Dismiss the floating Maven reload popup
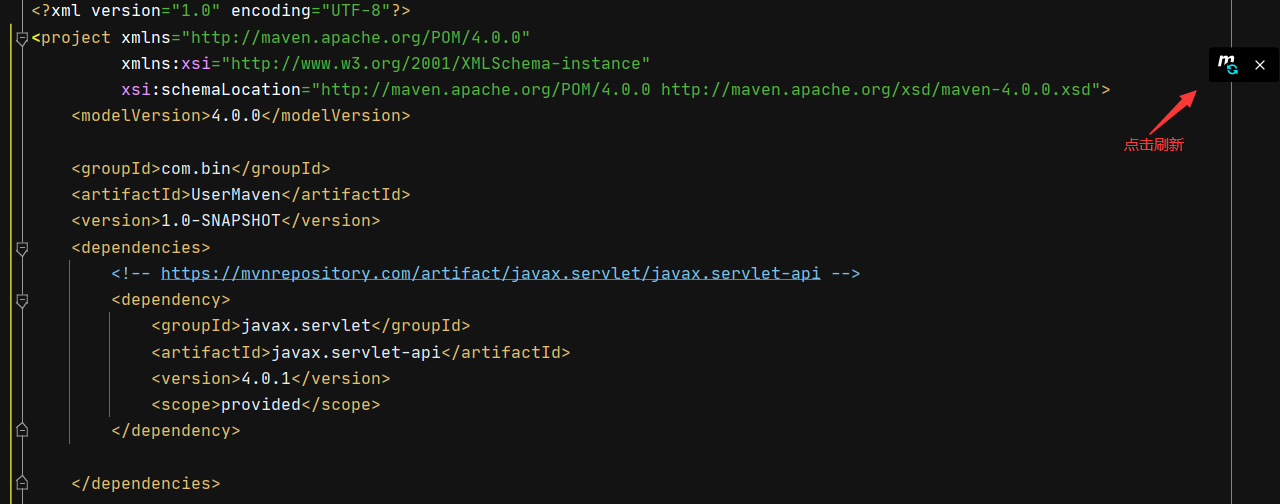1280x504 pixels. (x=1260, y=65)
